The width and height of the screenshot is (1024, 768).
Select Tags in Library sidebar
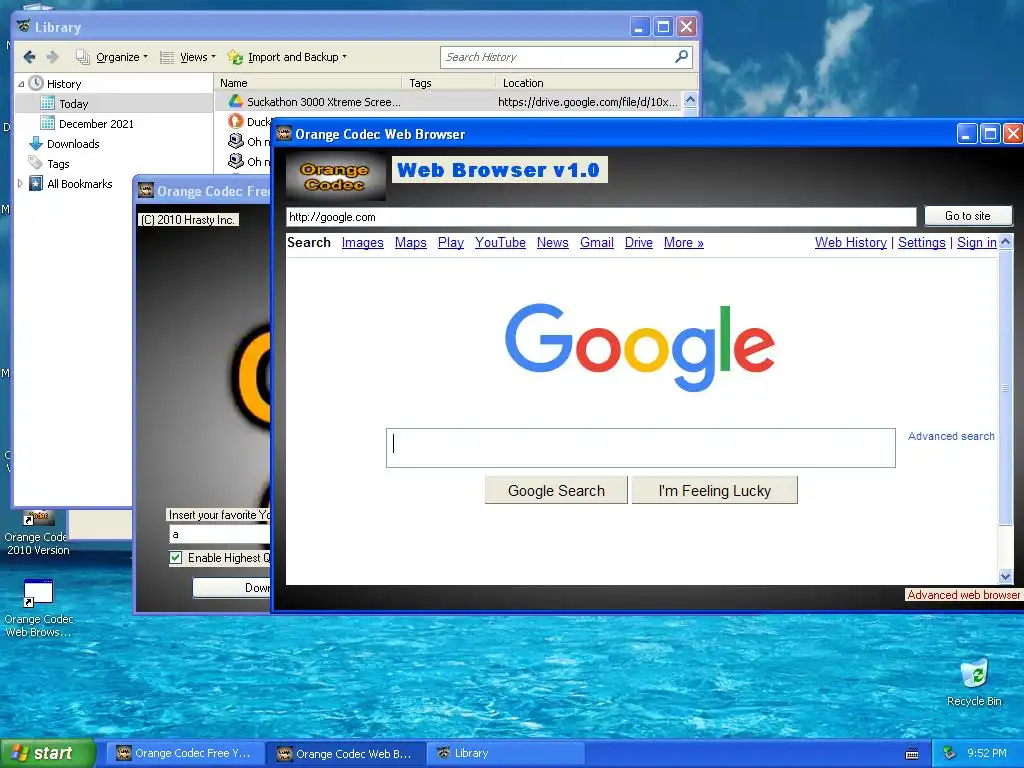pyautogui.click(x=57, y=164)
